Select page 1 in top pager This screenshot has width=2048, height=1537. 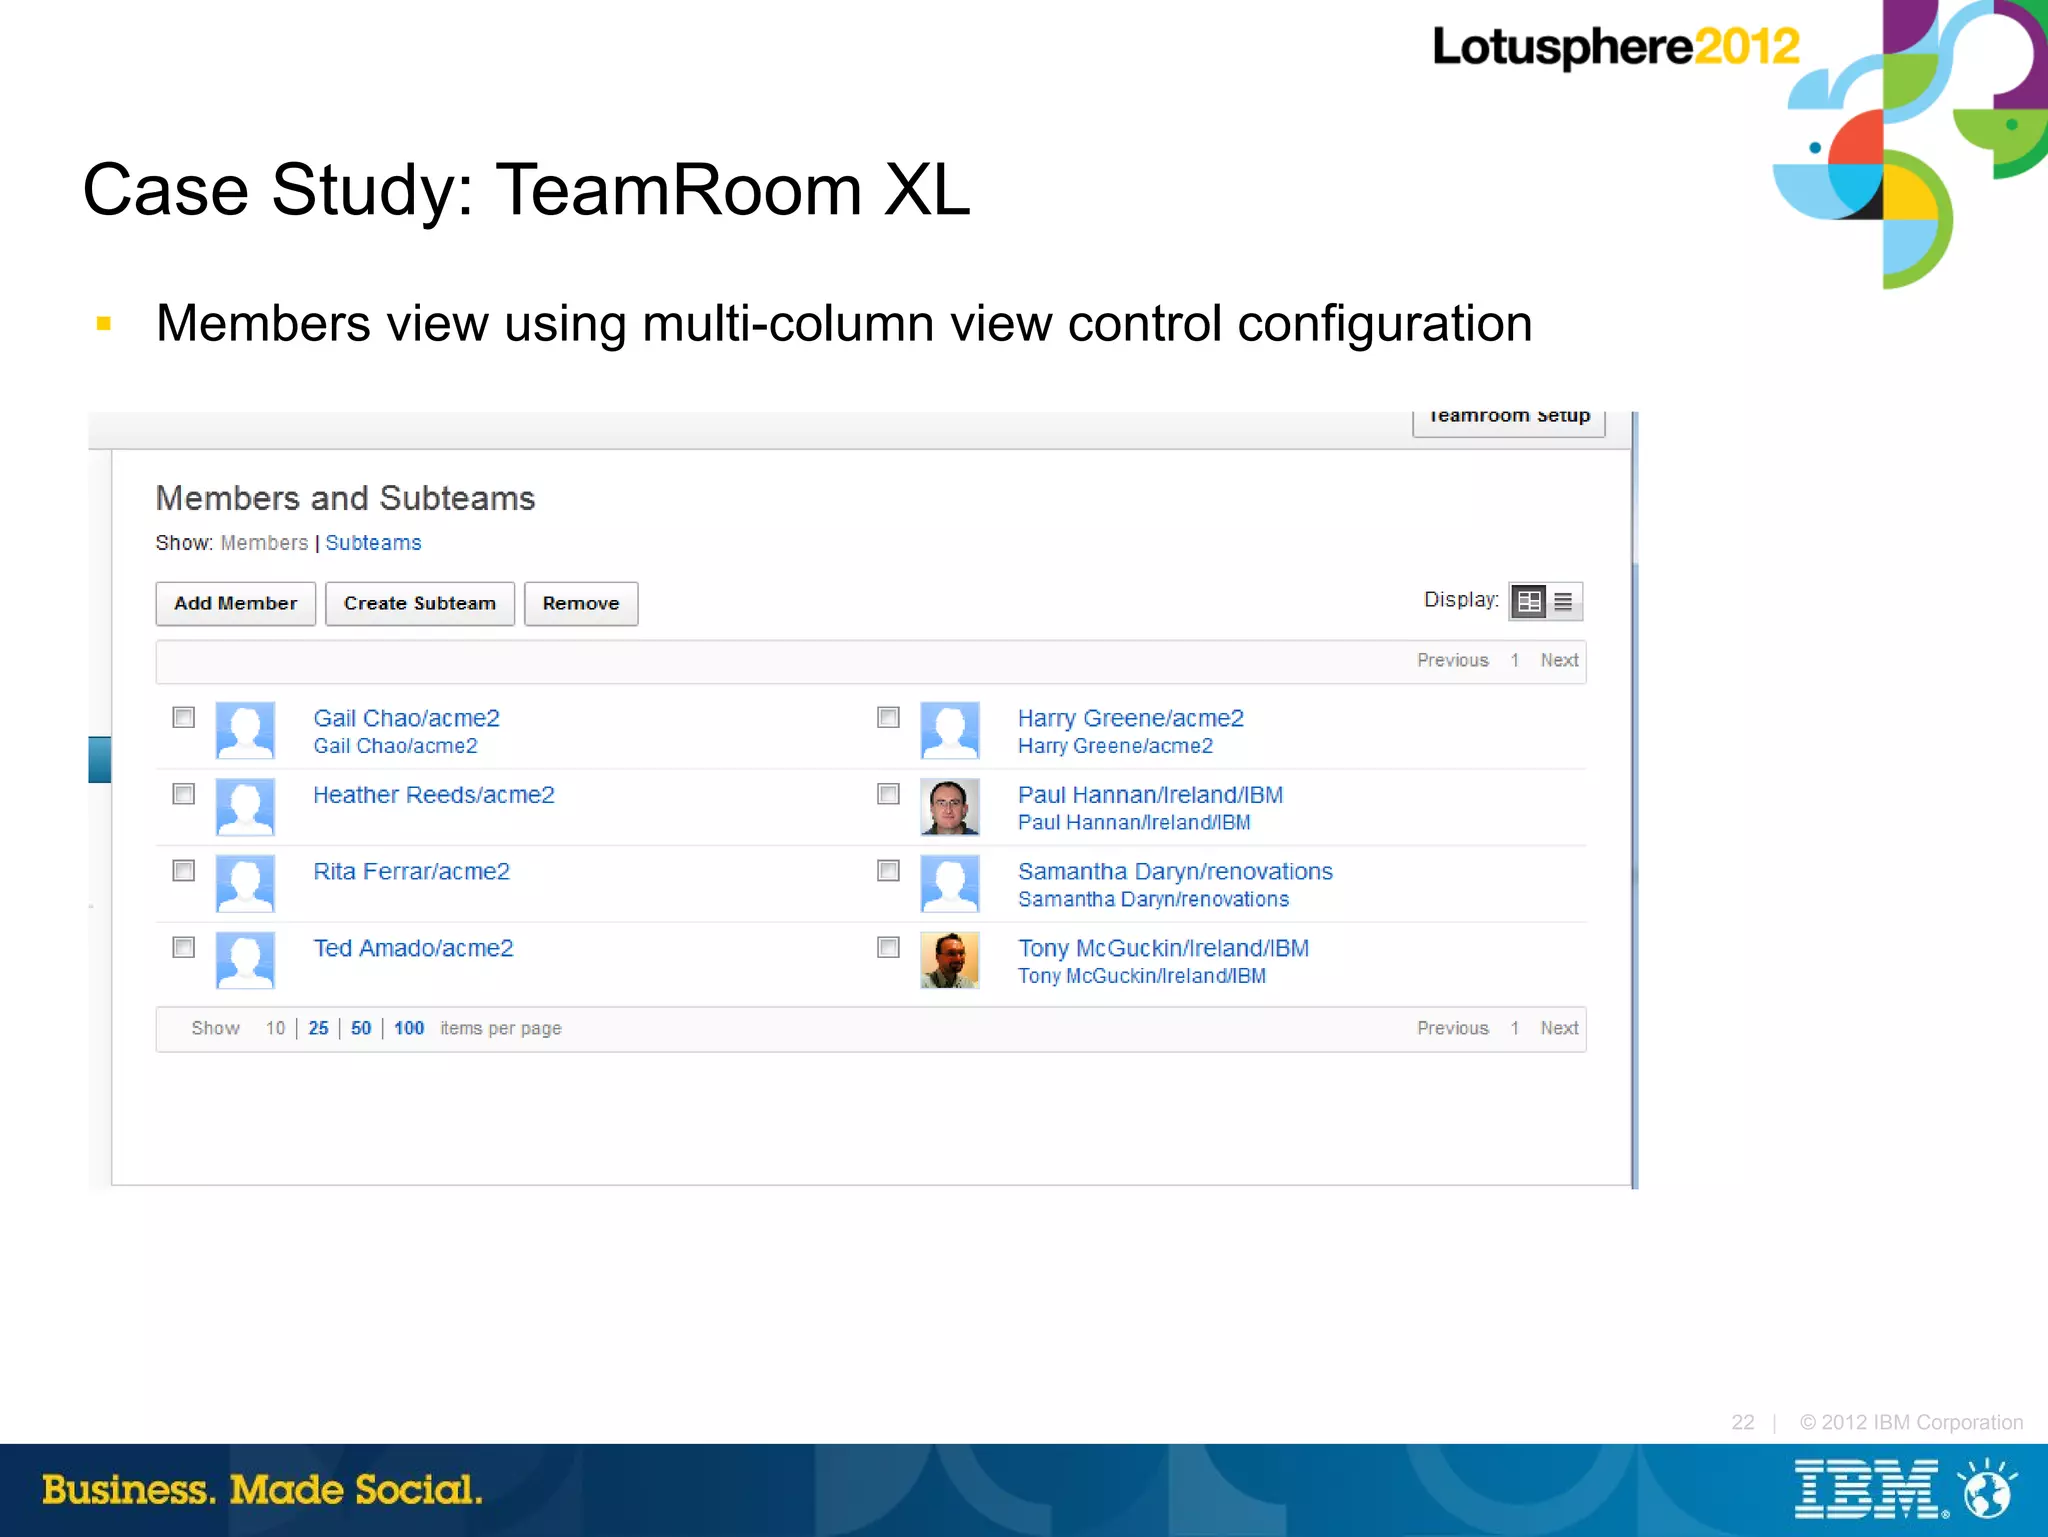tap(1515, 660)
